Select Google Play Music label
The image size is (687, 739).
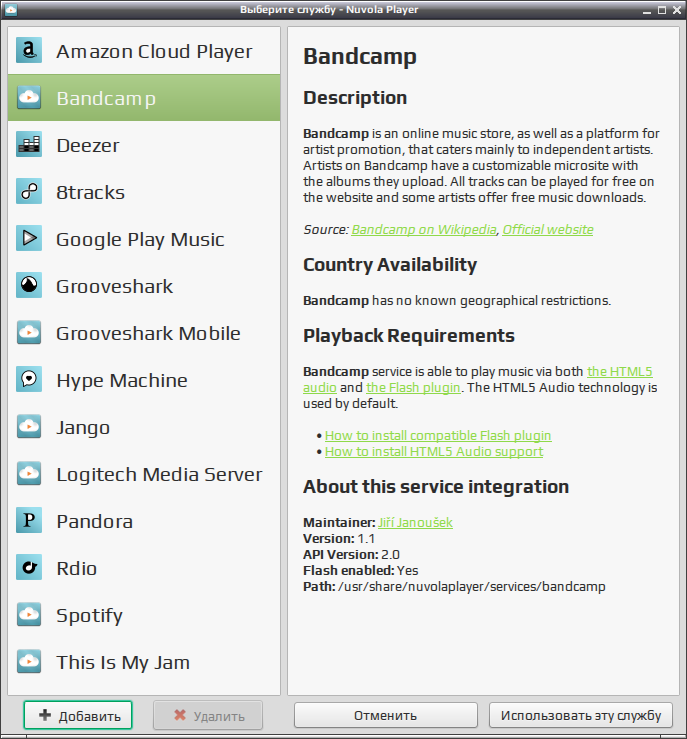click(x=140, y=239)
